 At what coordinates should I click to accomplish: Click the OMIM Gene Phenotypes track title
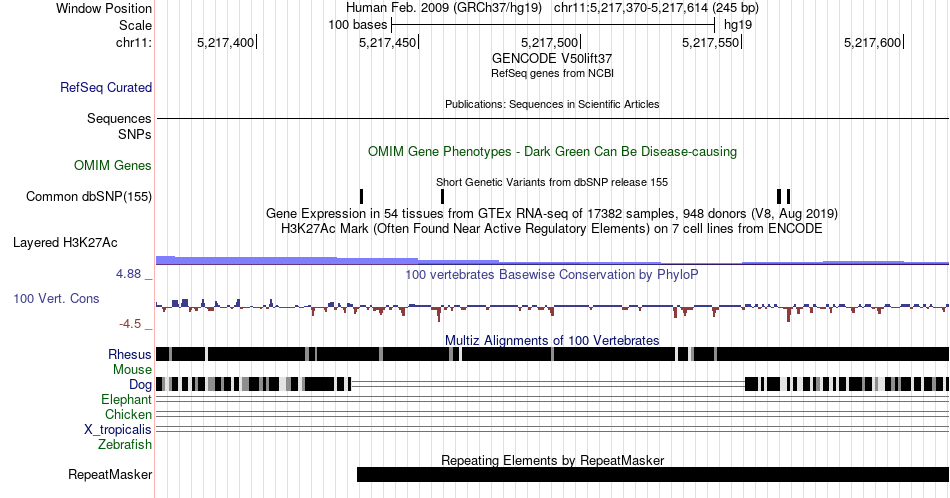[x=552, y=151]
